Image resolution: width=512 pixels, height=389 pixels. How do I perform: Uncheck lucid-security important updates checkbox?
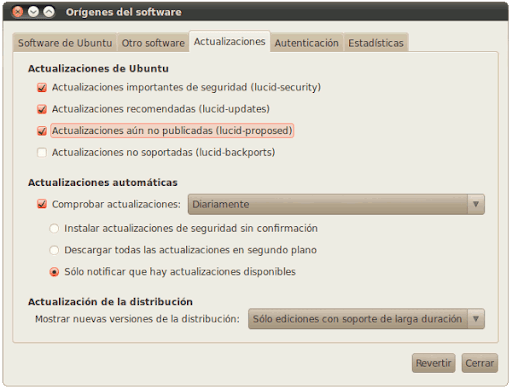point(42,87)
